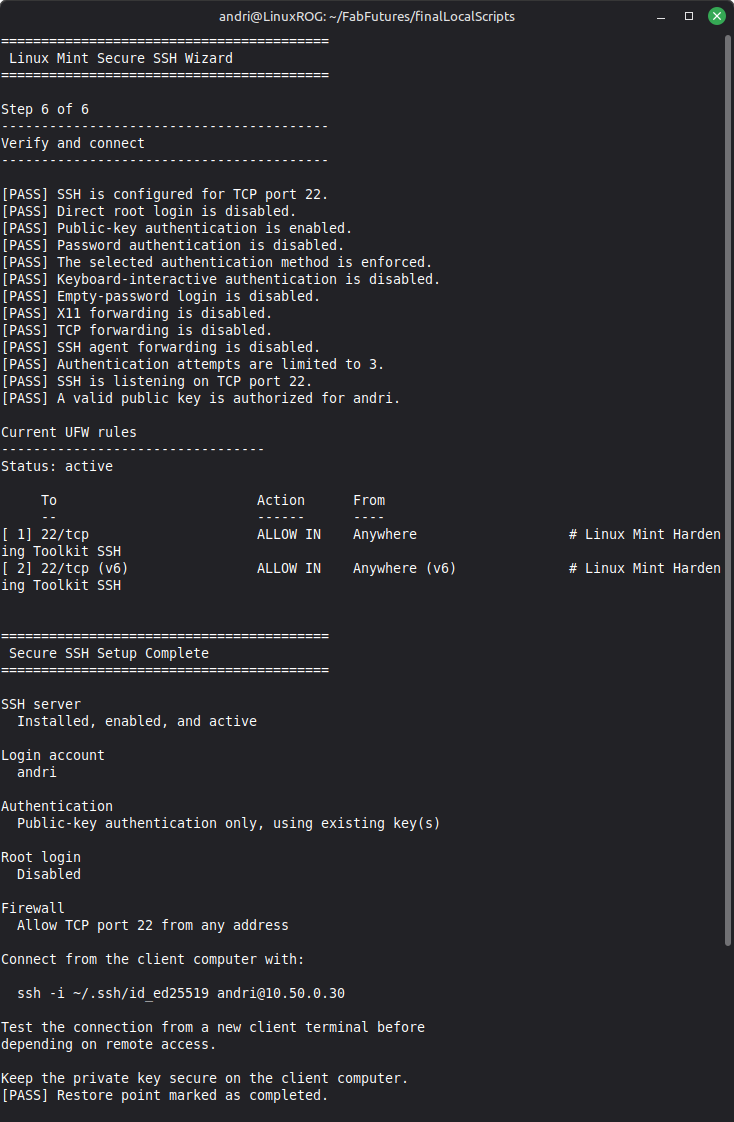This screenshot has height=1122, width=734.
Task: Click 'ALLOW IN' for rule 1
Action: (x=288, y=535)
